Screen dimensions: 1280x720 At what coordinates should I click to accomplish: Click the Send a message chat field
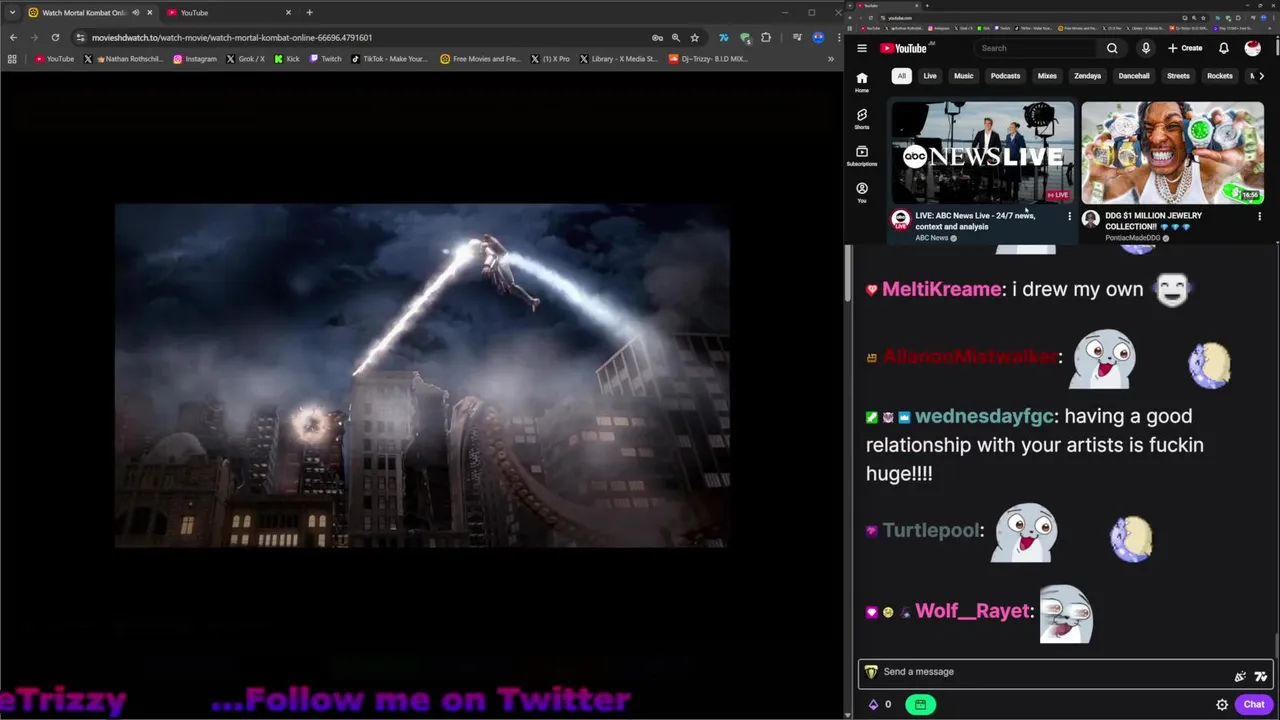coord(1050,672)
